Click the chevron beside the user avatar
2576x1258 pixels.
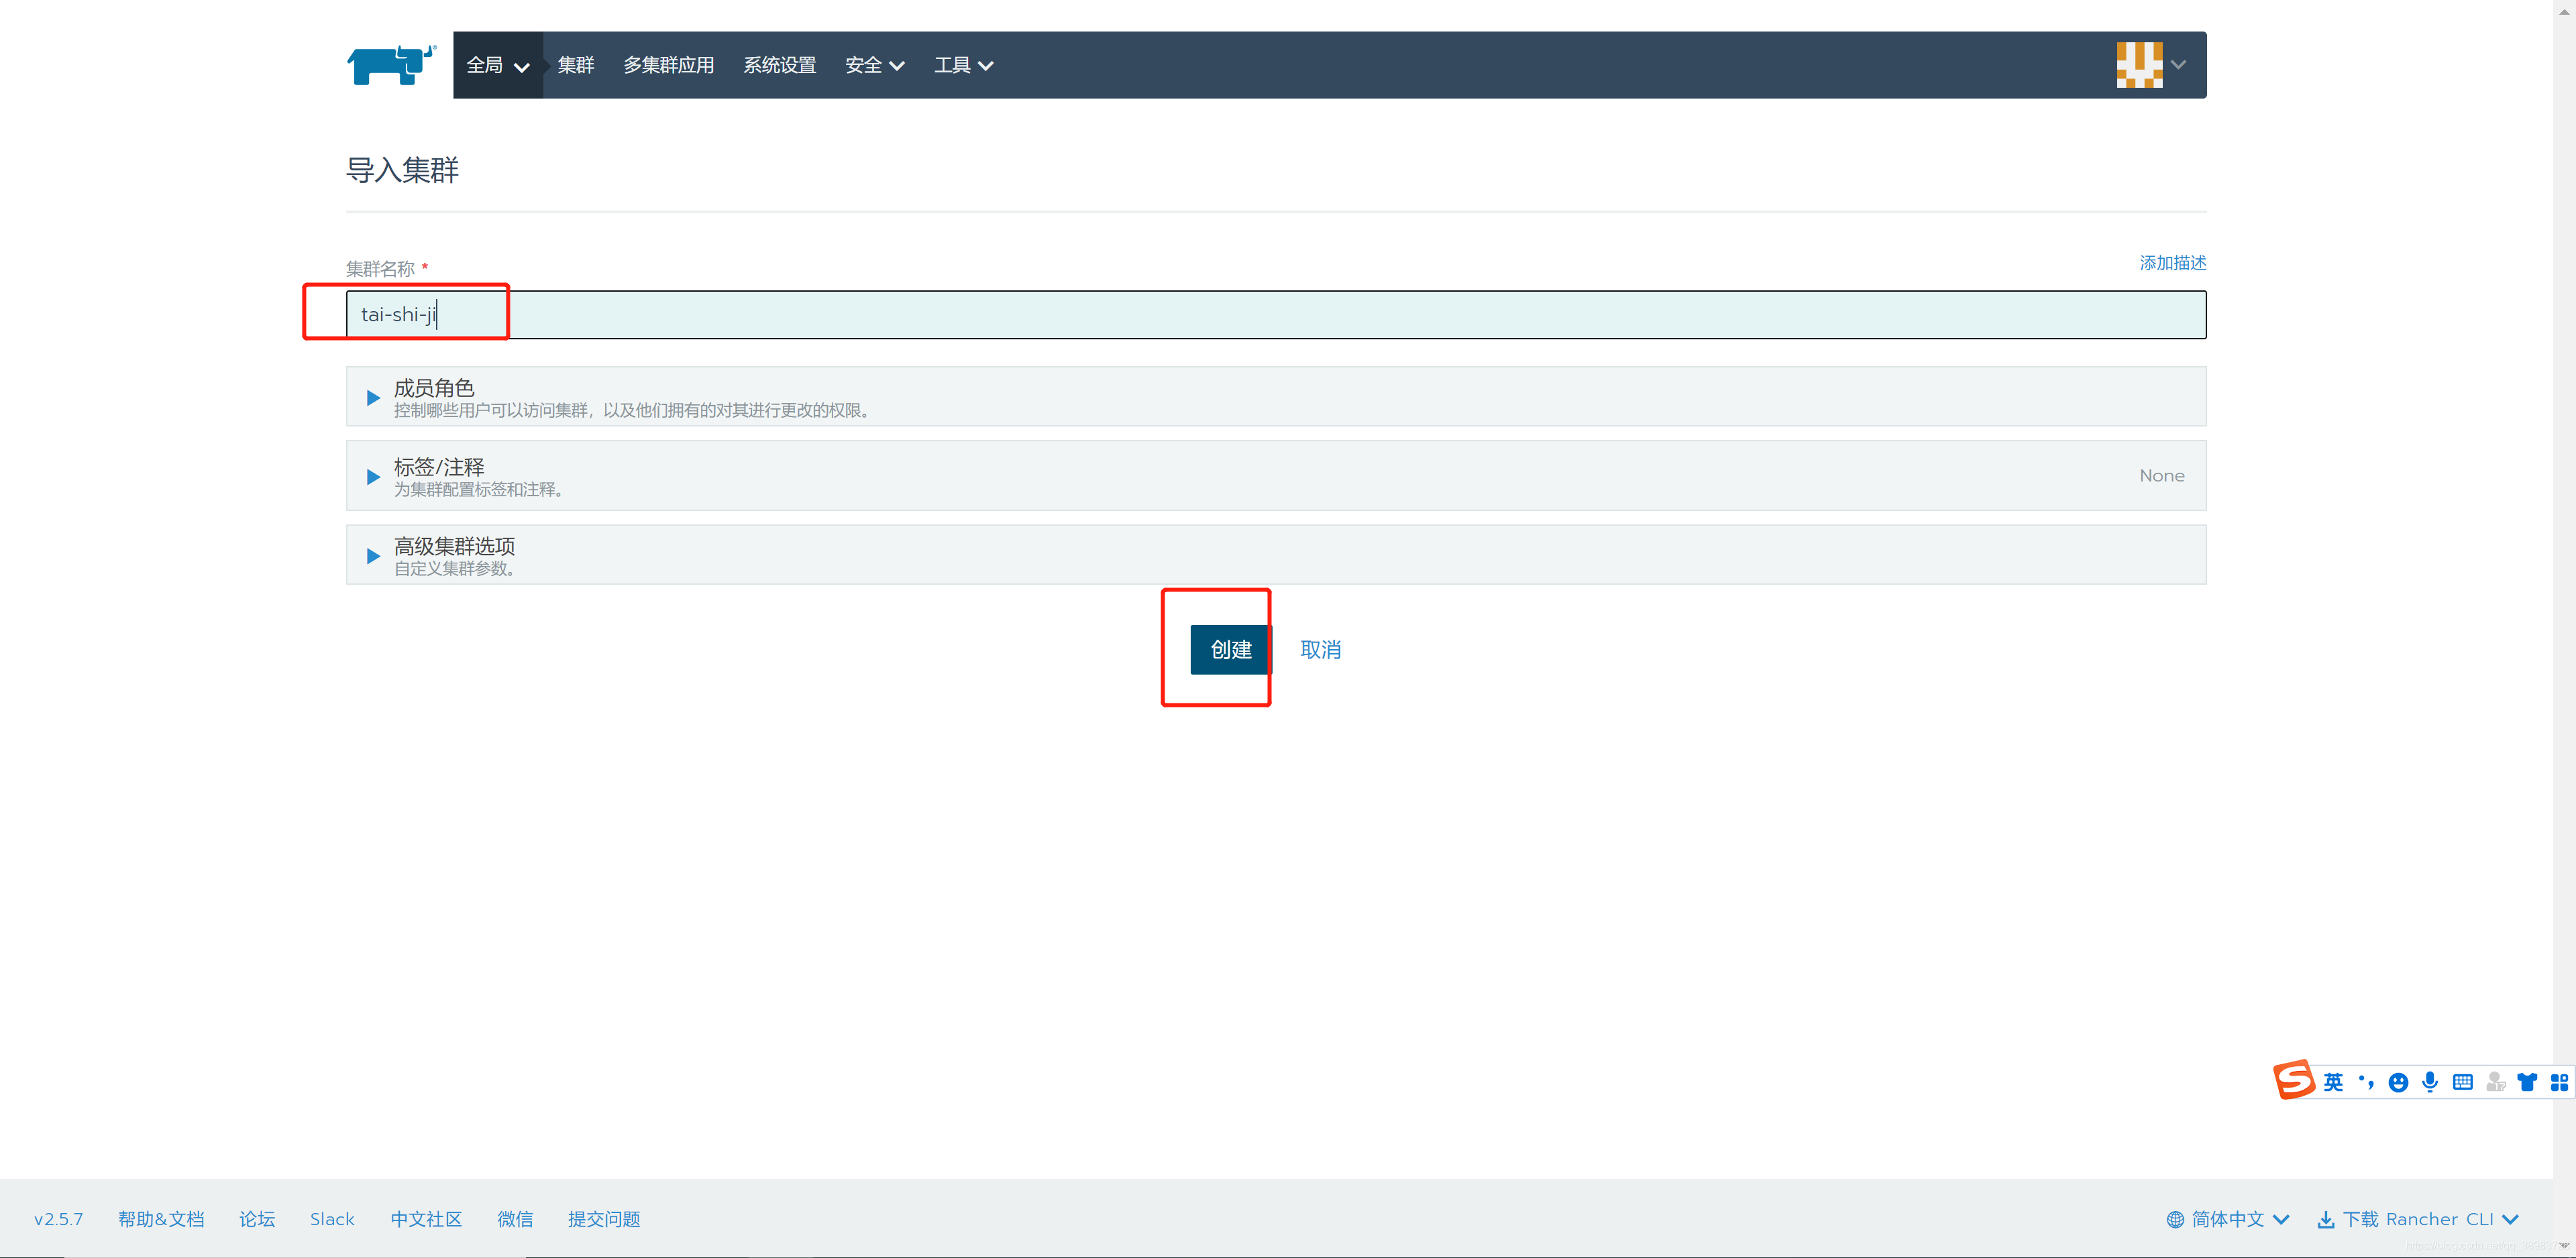pos(2179,65)
